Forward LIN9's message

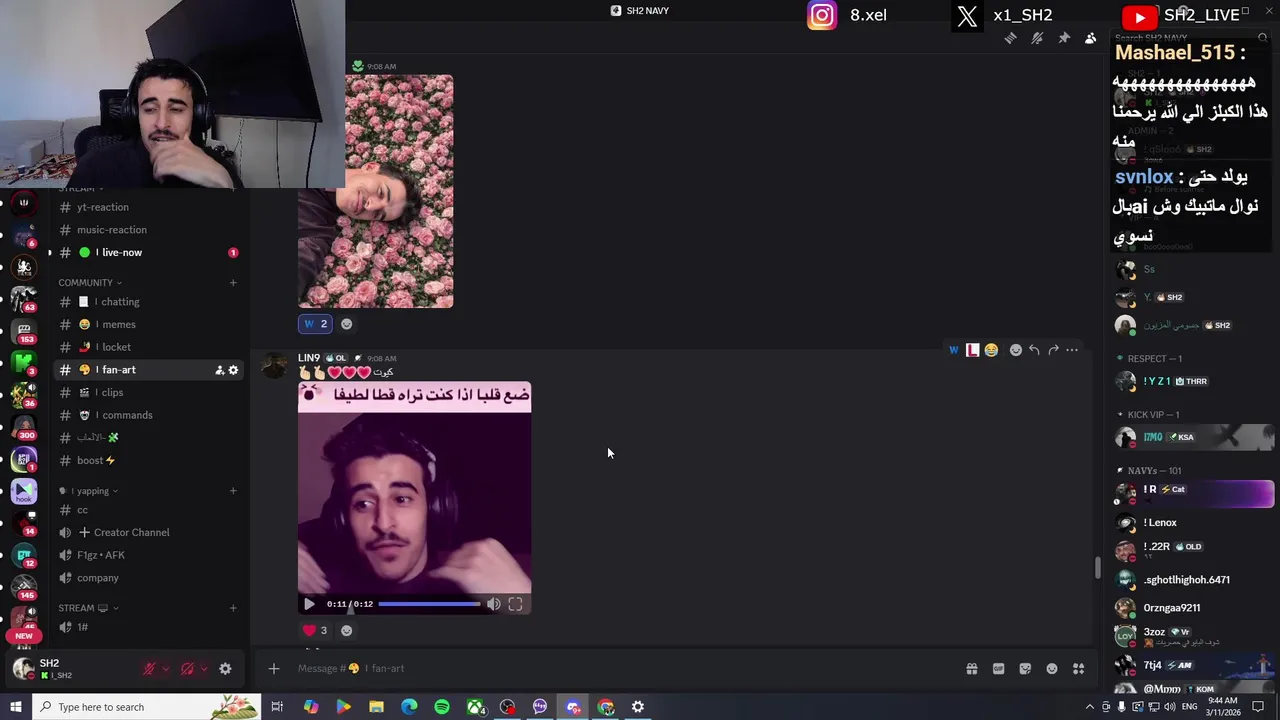tap(1053, 350)
